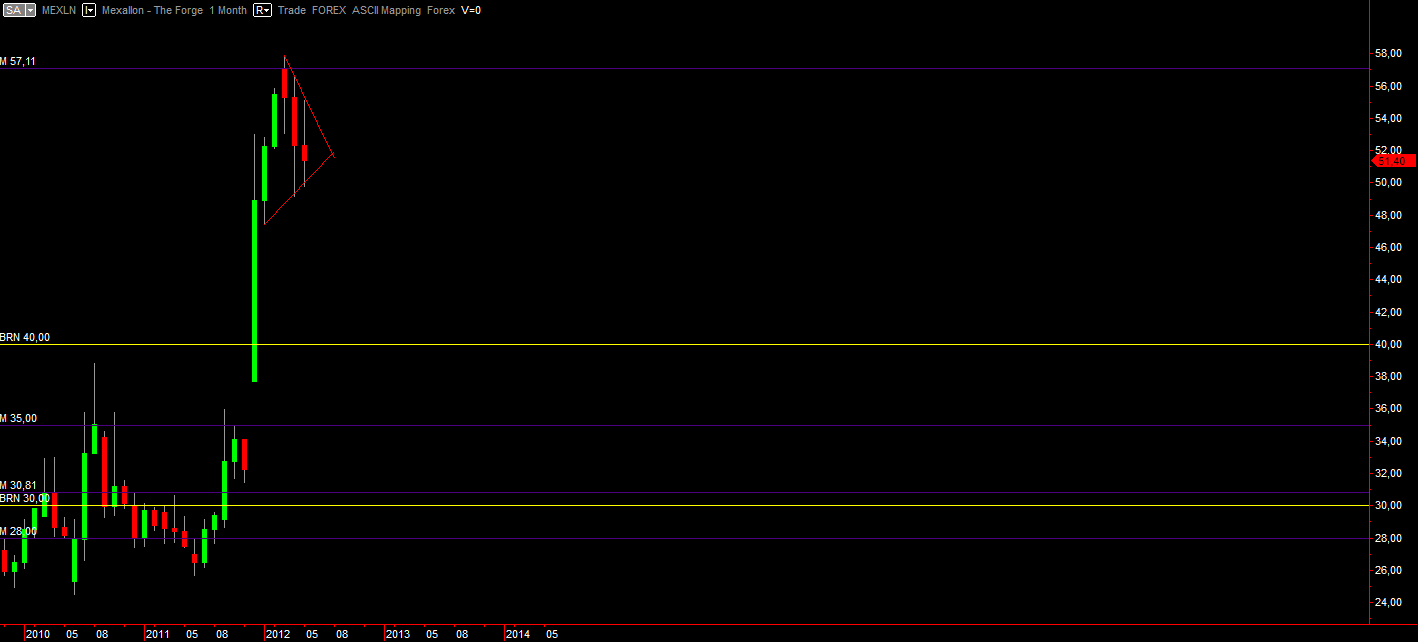Click the Trade label in header
This screenshot has width=1418, height=642.
pos(292,10)
